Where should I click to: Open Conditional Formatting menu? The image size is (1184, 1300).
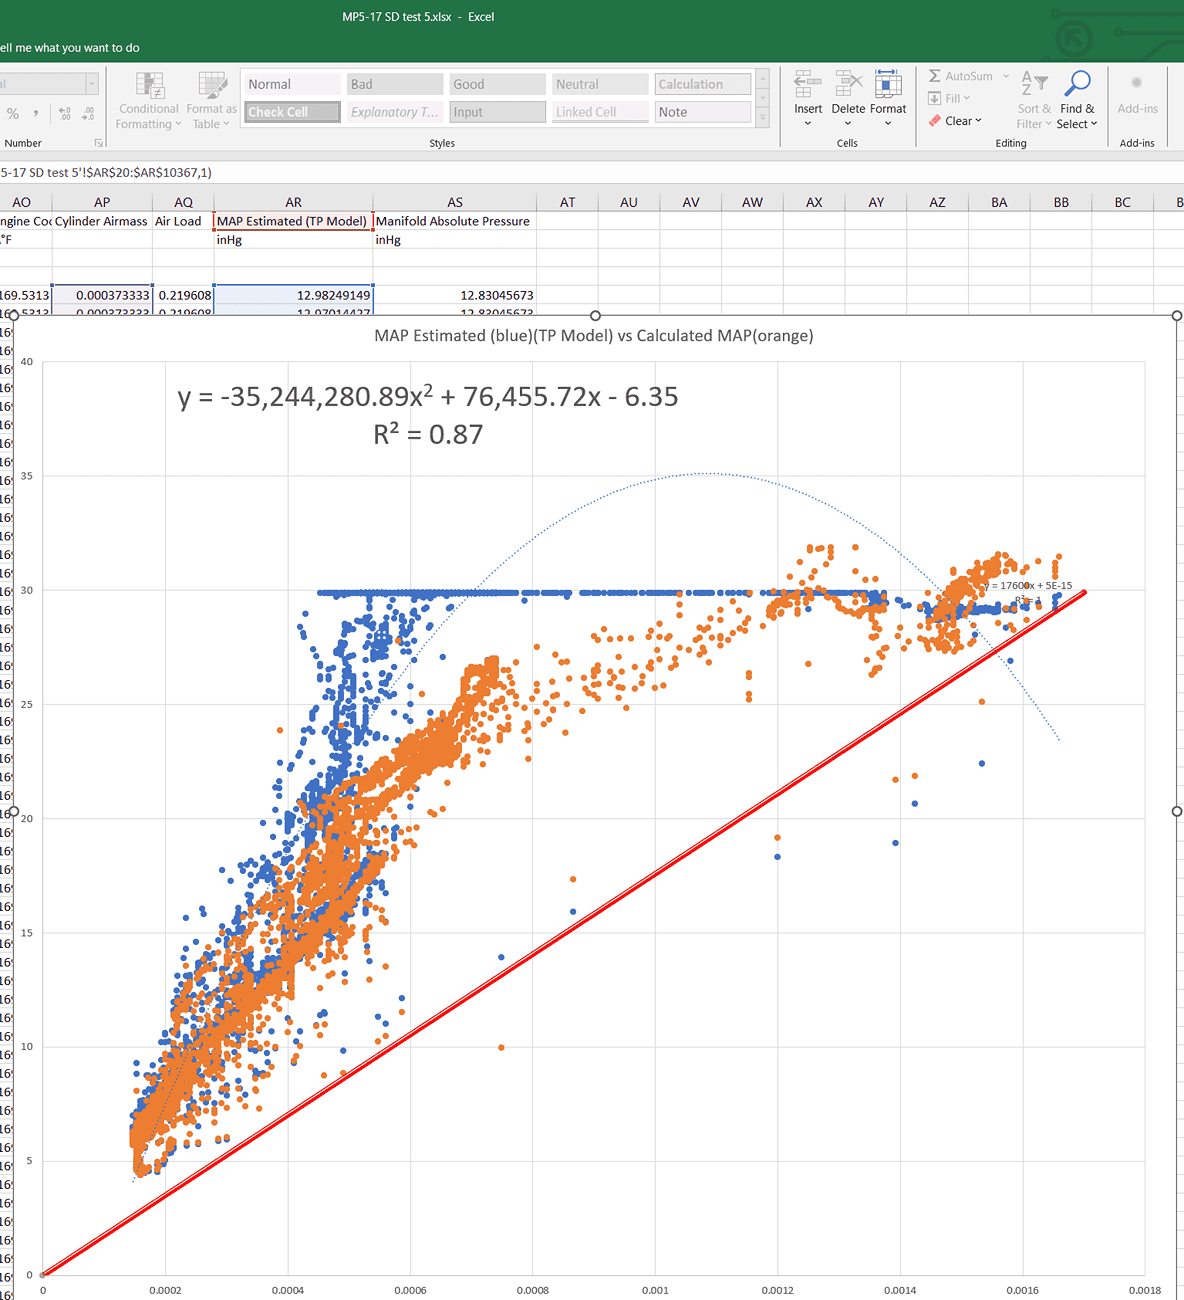point(148,101)
